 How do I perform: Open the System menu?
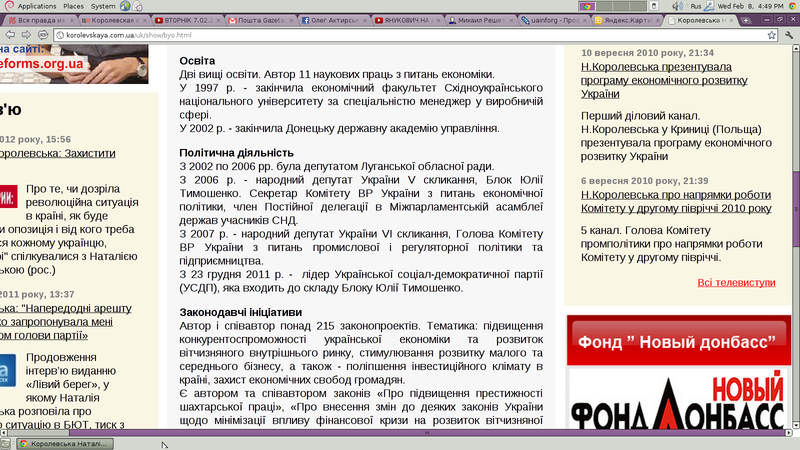point(103,6)
